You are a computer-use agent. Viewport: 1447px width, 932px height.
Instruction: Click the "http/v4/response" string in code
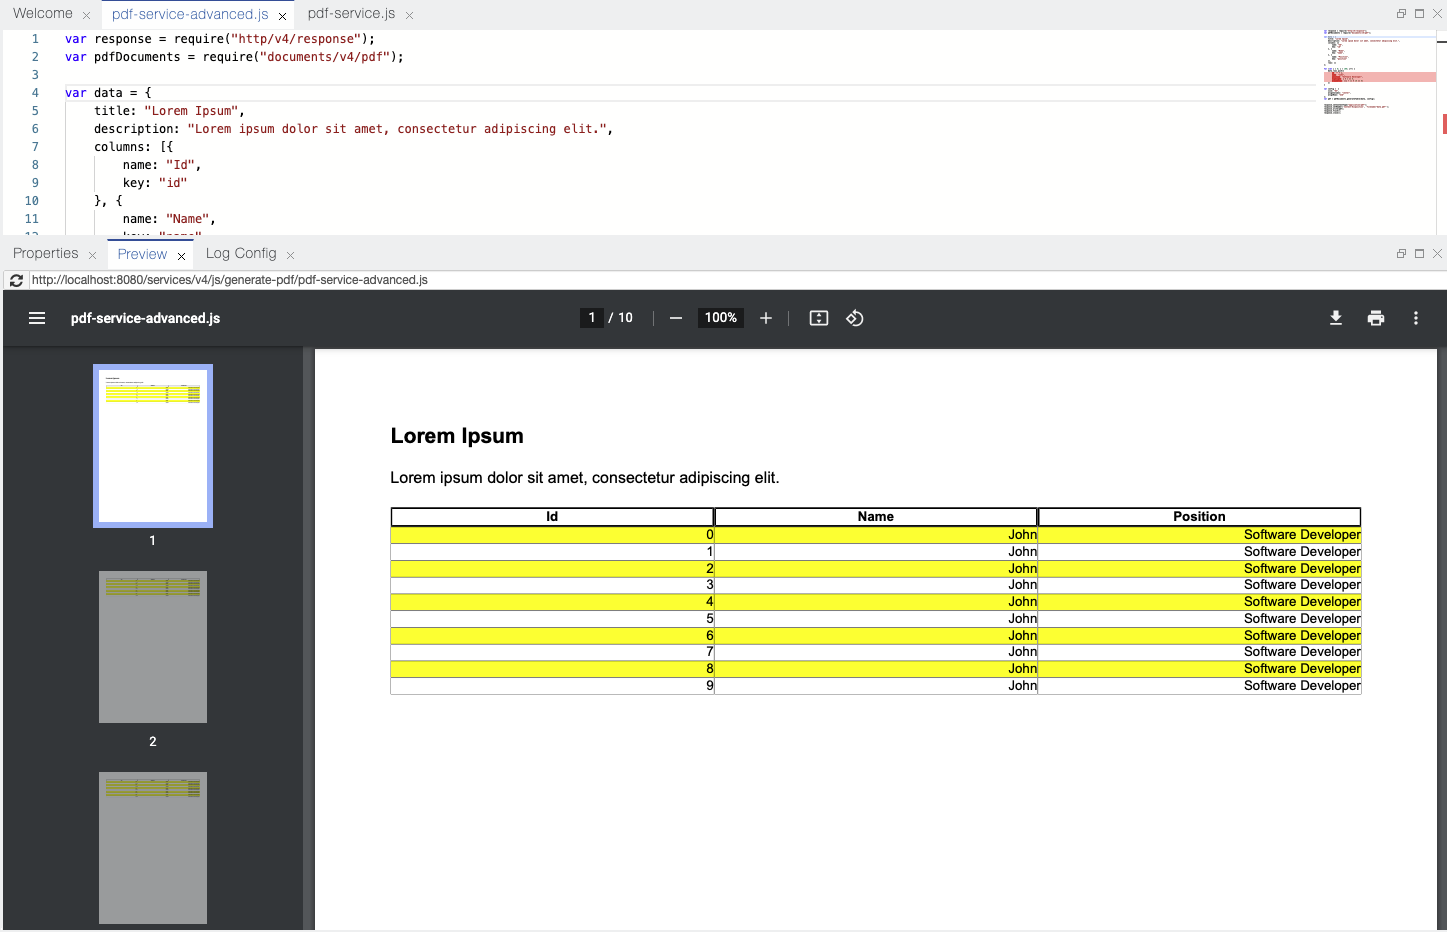pos(296,39)
